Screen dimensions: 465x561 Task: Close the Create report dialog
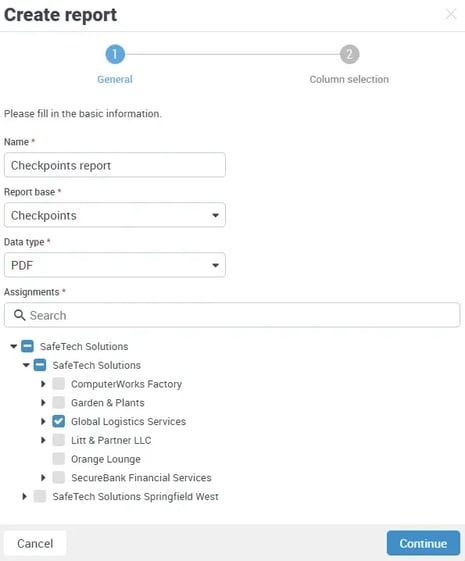451,14
